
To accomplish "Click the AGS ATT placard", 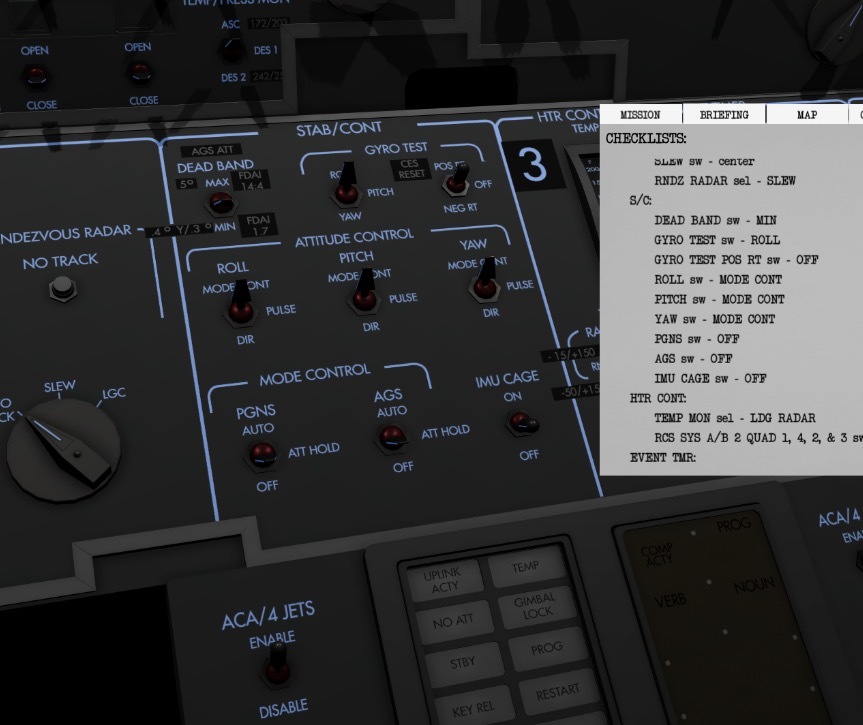I will (212, 150).
